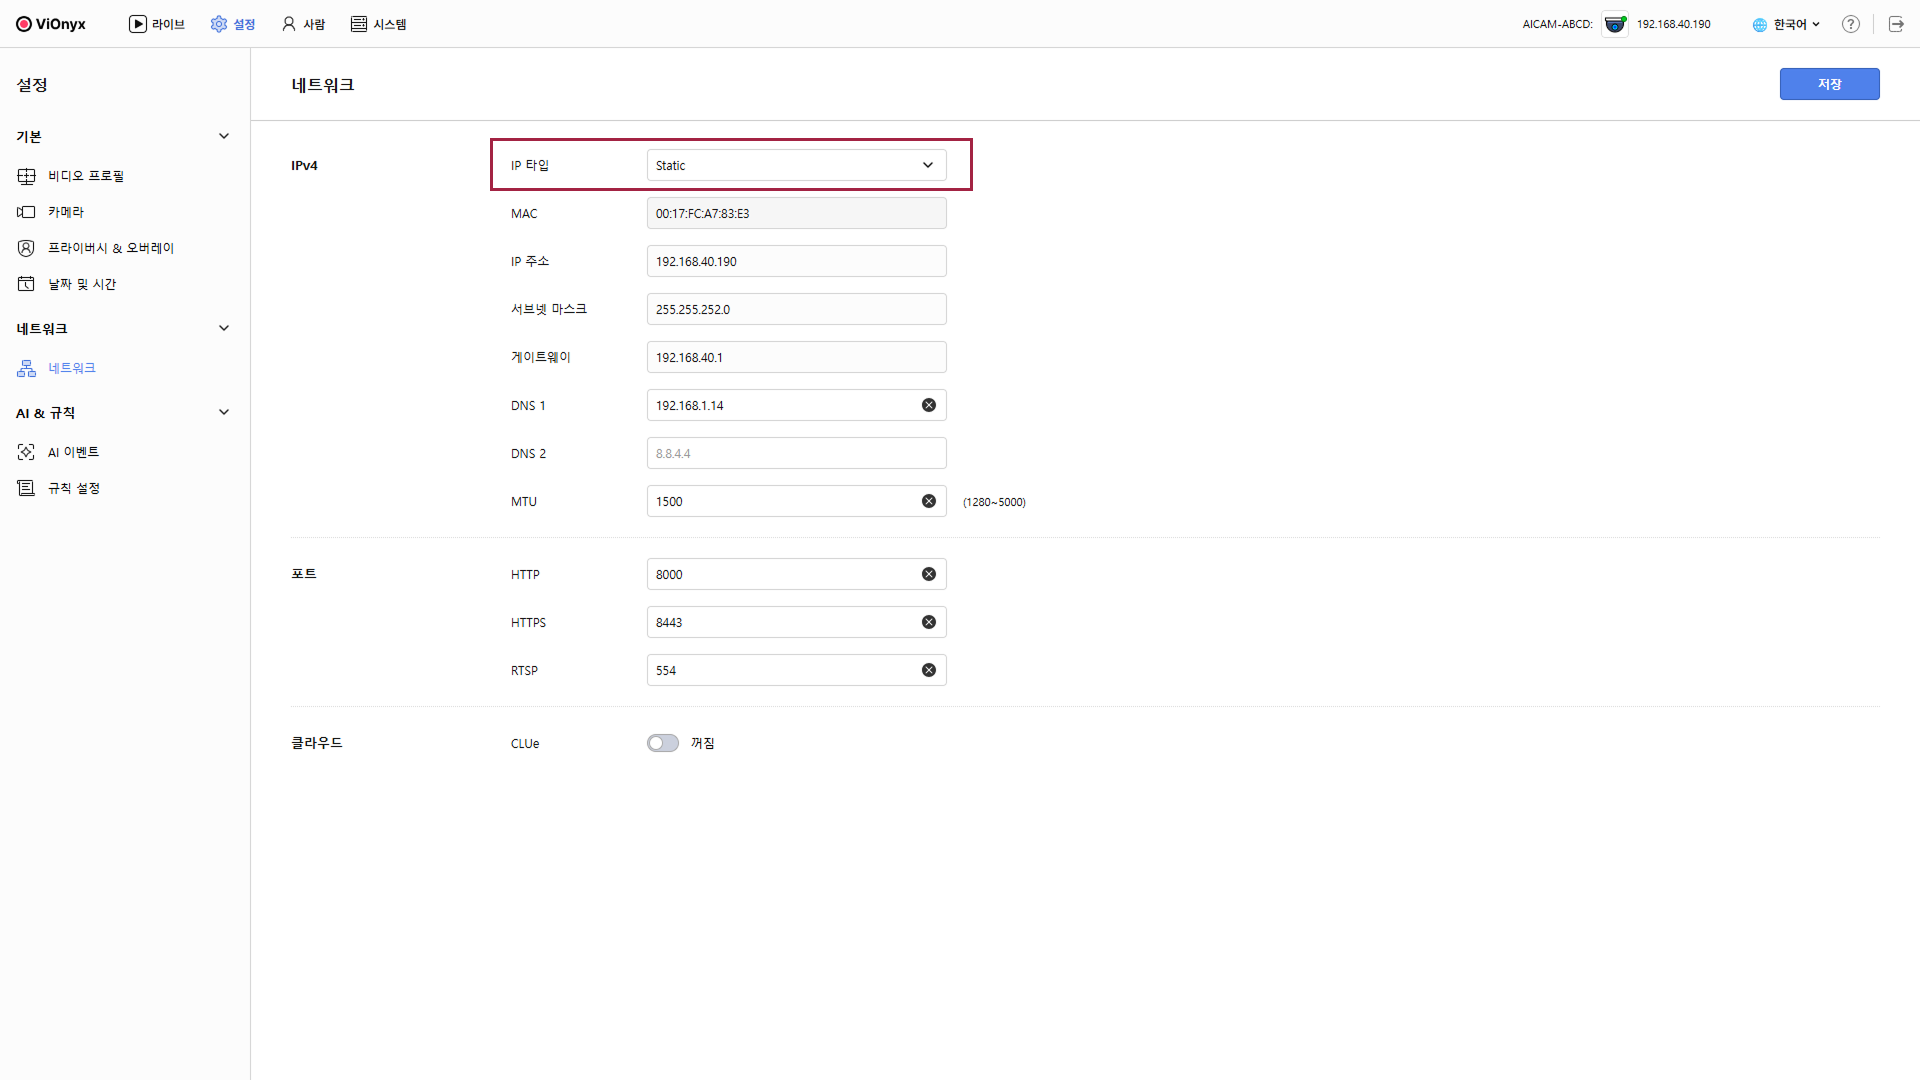
Task: Click into the DNS 2 input field
Action: [x=796, y=453]
